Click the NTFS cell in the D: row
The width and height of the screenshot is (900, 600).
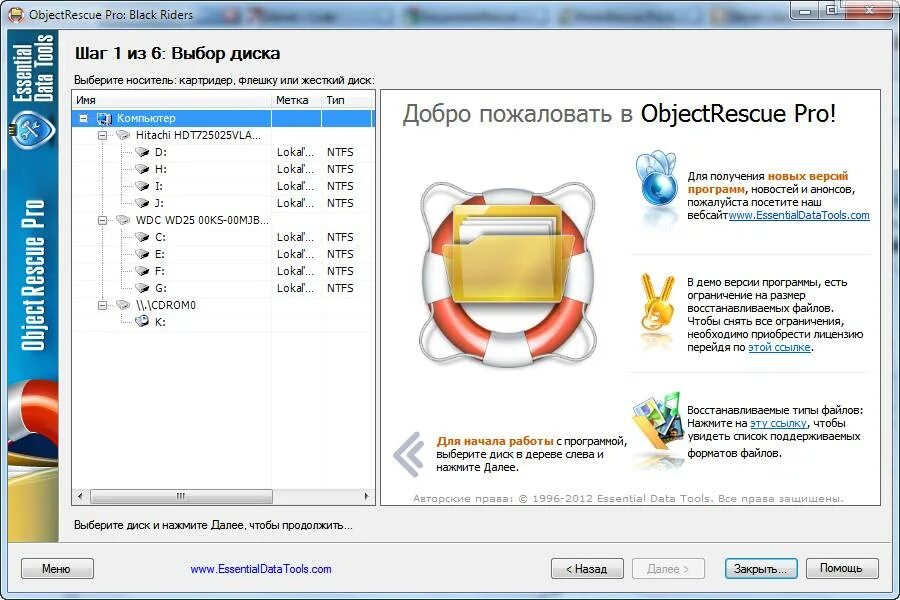tap(340, 152)
